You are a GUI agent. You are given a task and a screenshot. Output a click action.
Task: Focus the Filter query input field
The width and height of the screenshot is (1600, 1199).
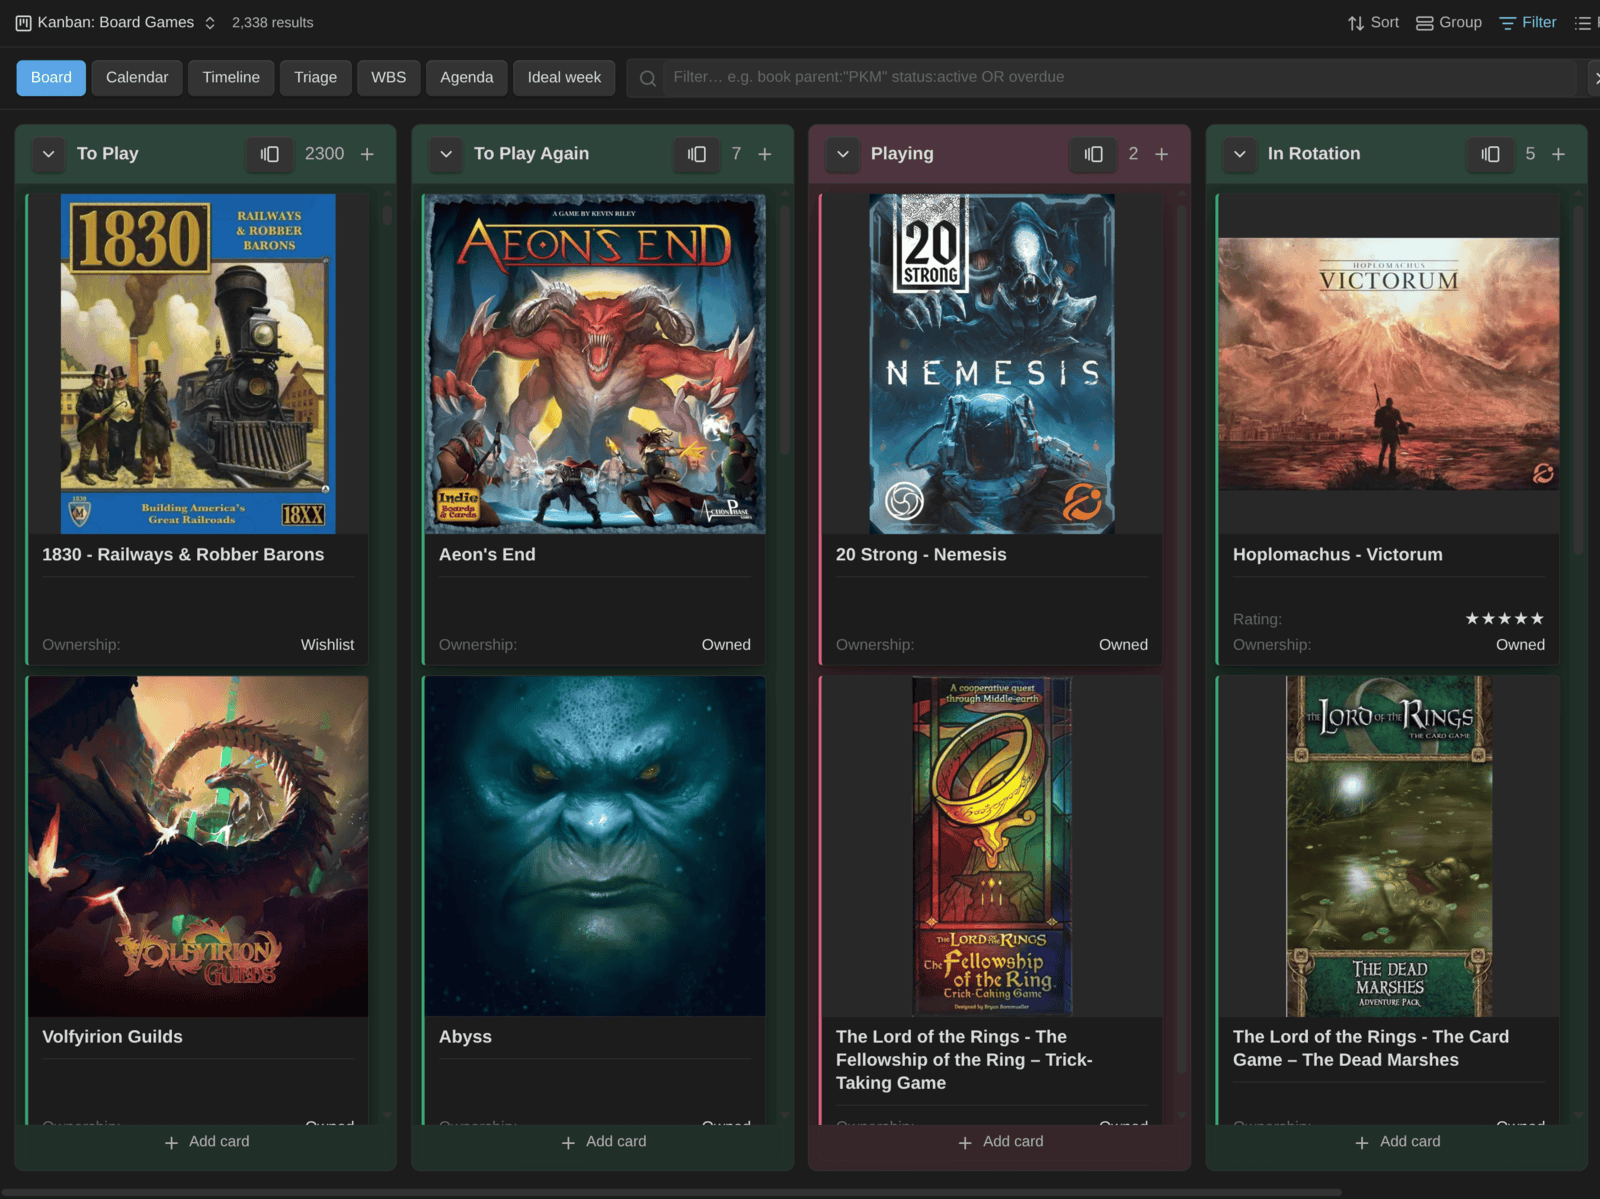pos(1118,77)
